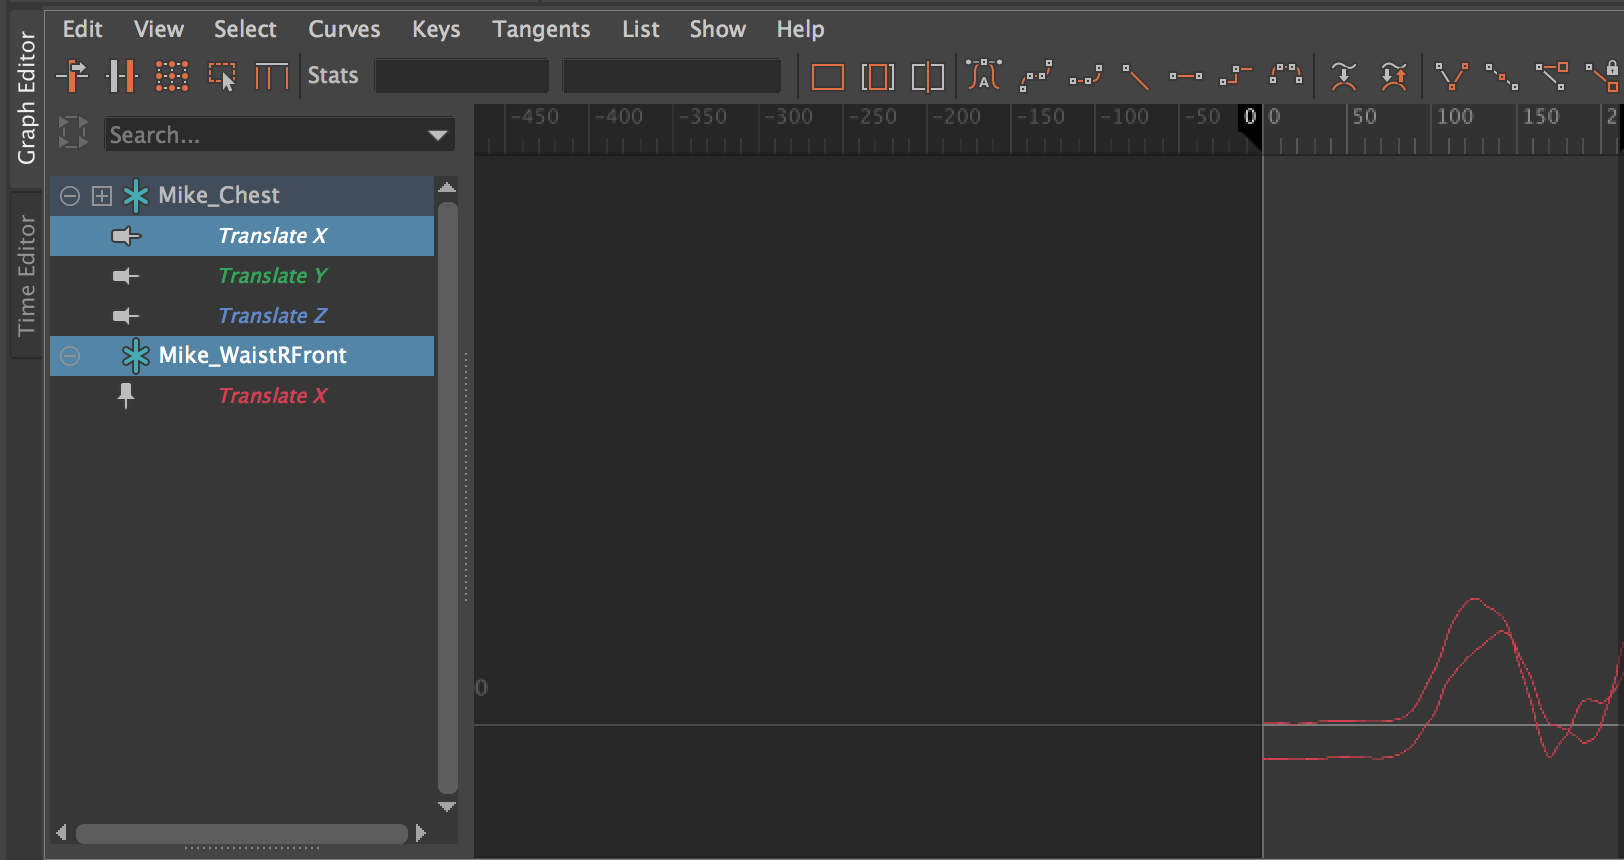Click the outliner horizontal scrollbar
This screenshot has height=860, width=1624.
pos(241,834)
